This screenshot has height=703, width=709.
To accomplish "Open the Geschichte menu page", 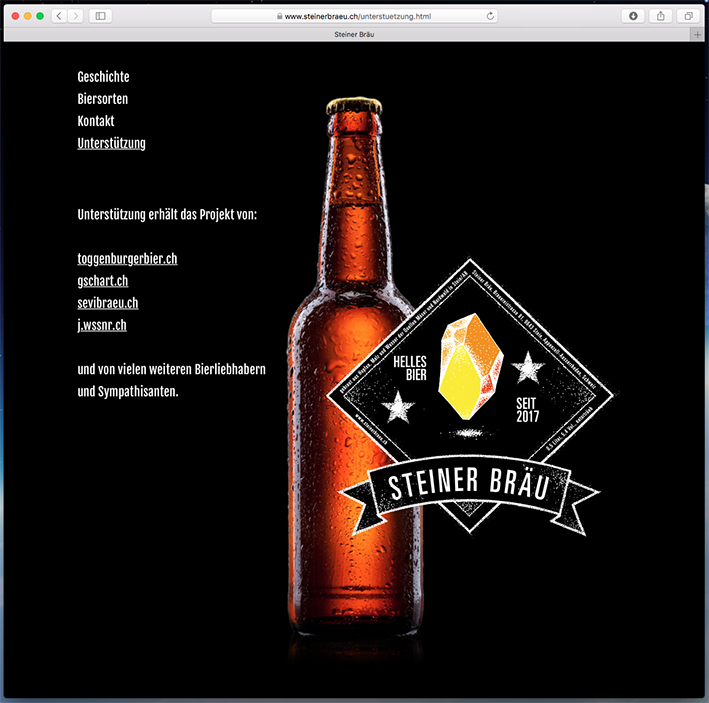I will (x=104, y=77).
